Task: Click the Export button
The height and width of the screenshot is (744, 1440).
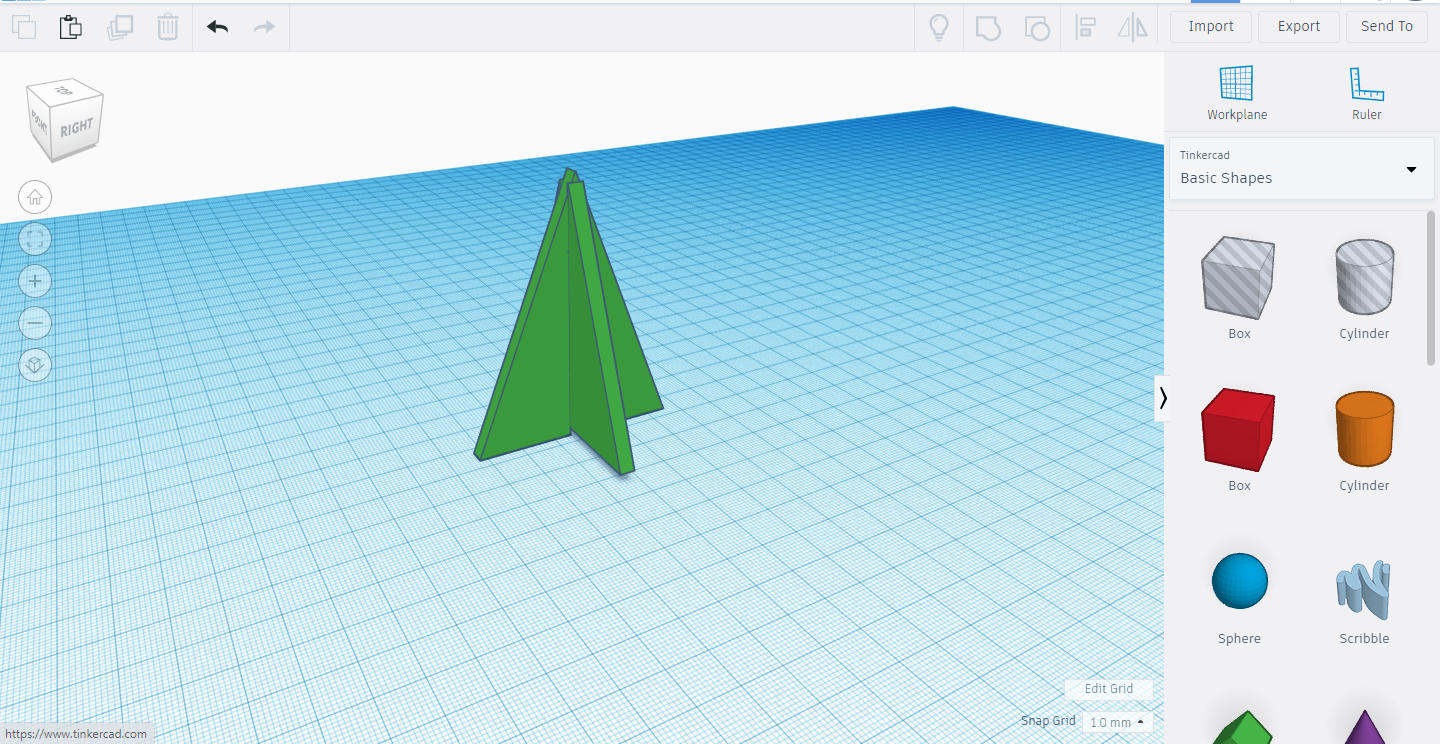Action: pyautogui.click(x=1299, y=27)
